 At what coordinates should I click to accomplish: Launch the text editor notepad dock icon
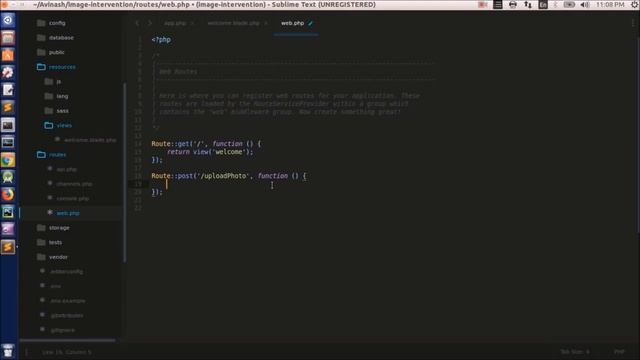(x=8, y=90)
